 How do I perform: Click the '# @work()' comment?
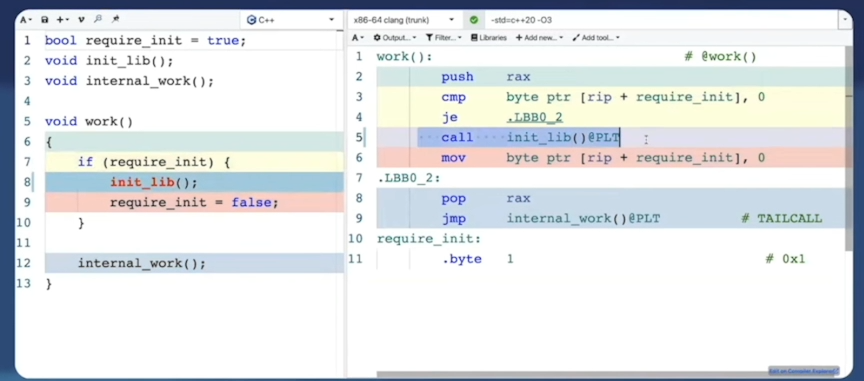(x=720, y=57)
